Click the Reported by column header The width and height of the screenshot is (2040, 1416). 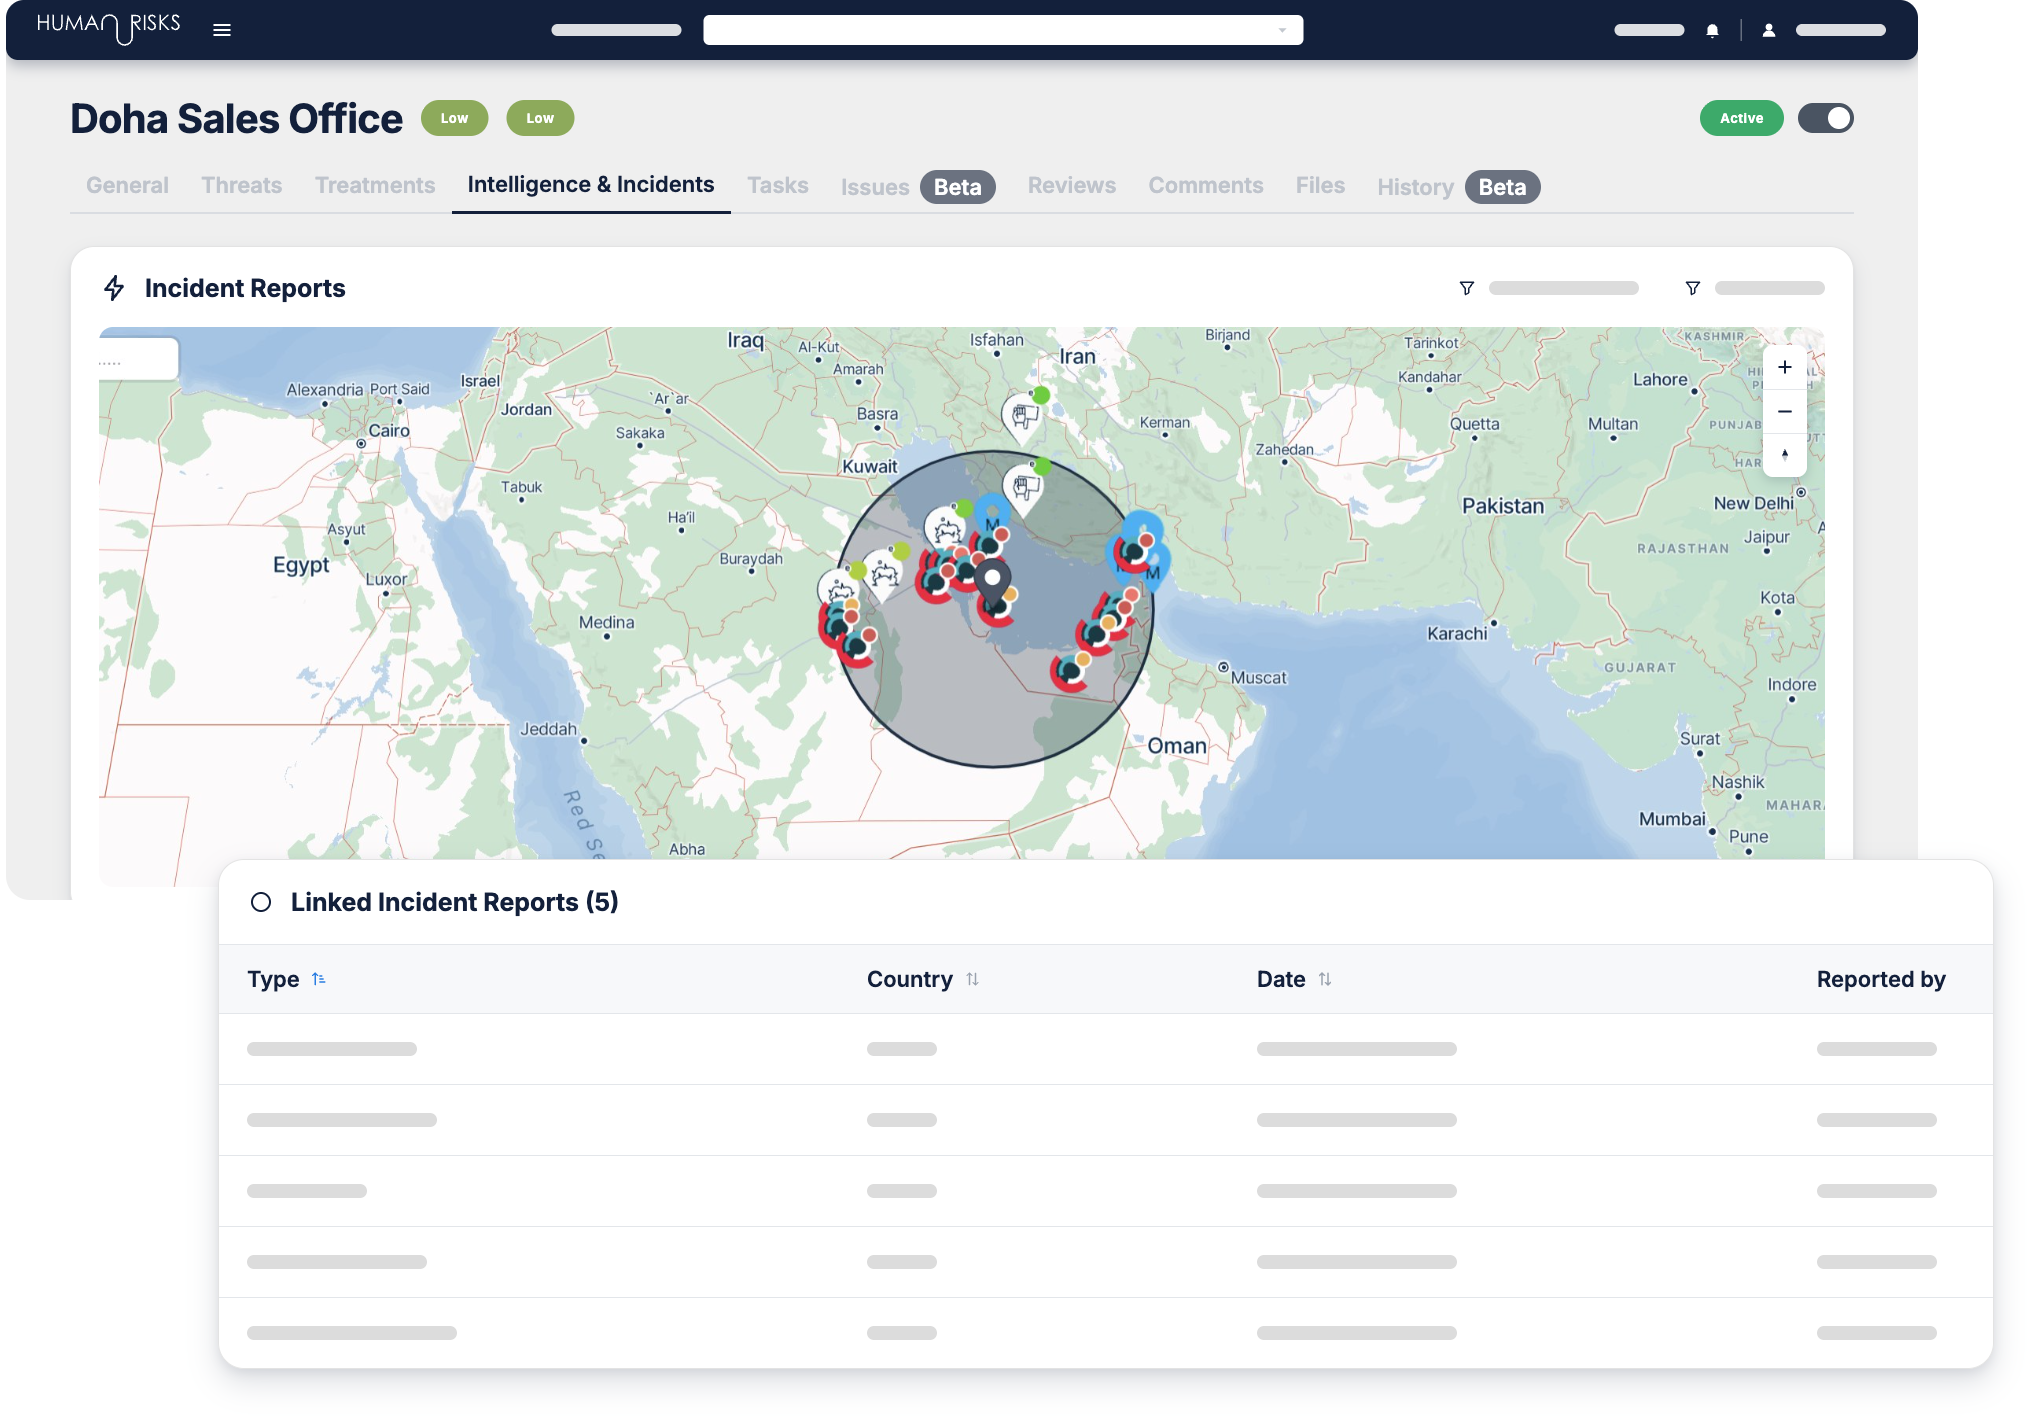pyautogui.click(x=1881, y=979)
